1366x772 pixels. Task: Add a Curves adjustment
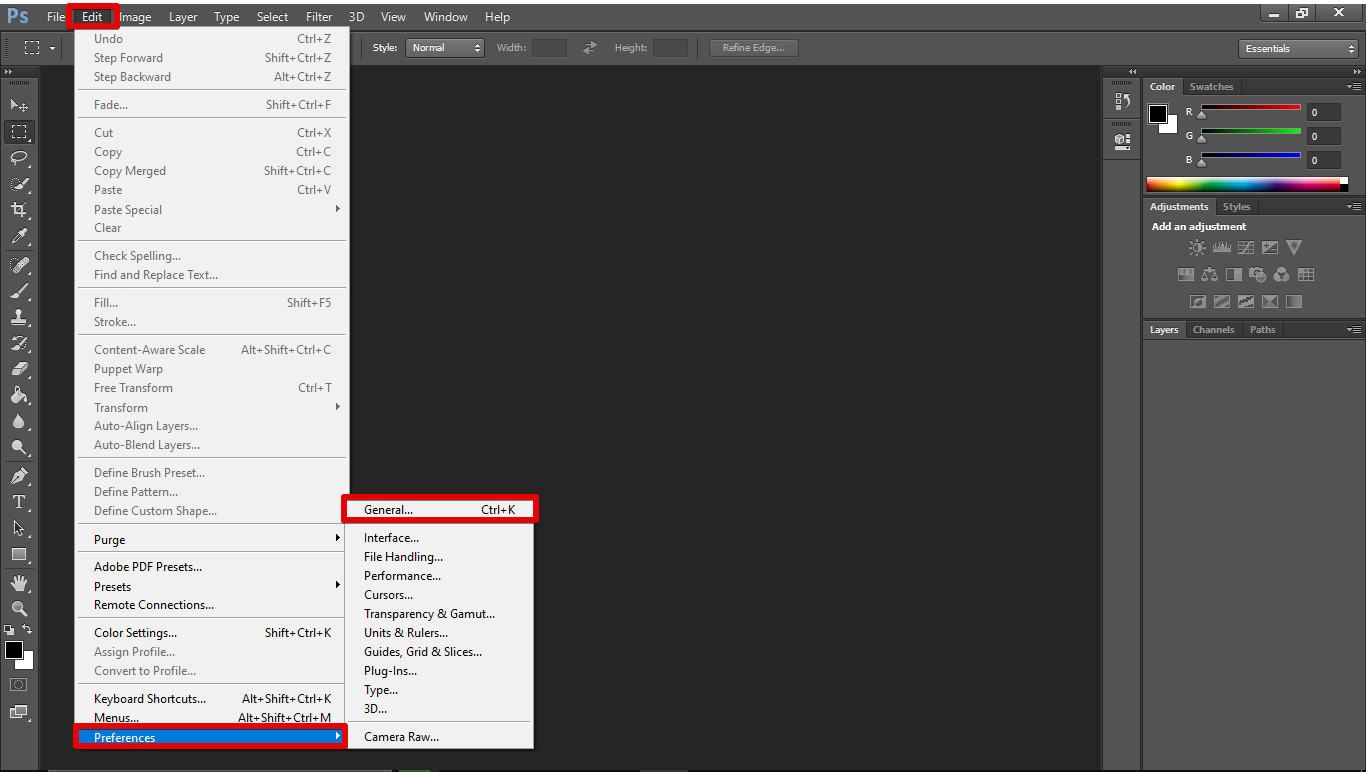(1245, 247)
